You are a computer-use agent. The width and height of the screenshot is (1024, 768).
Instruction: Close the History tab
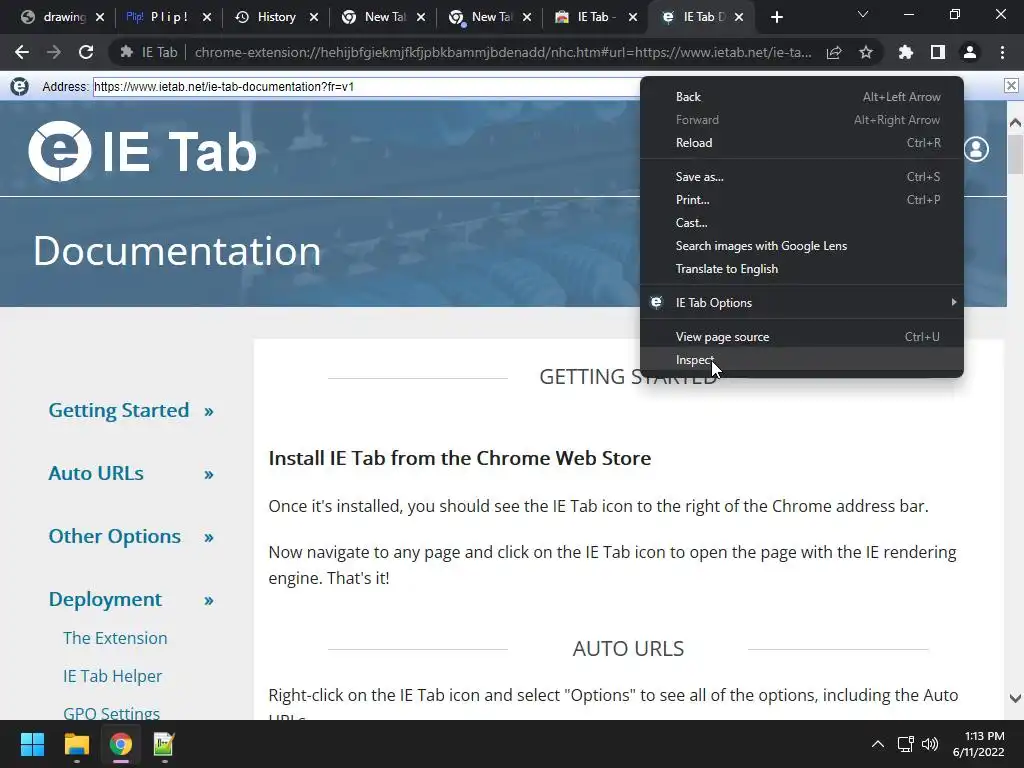[x=313, y=18]
